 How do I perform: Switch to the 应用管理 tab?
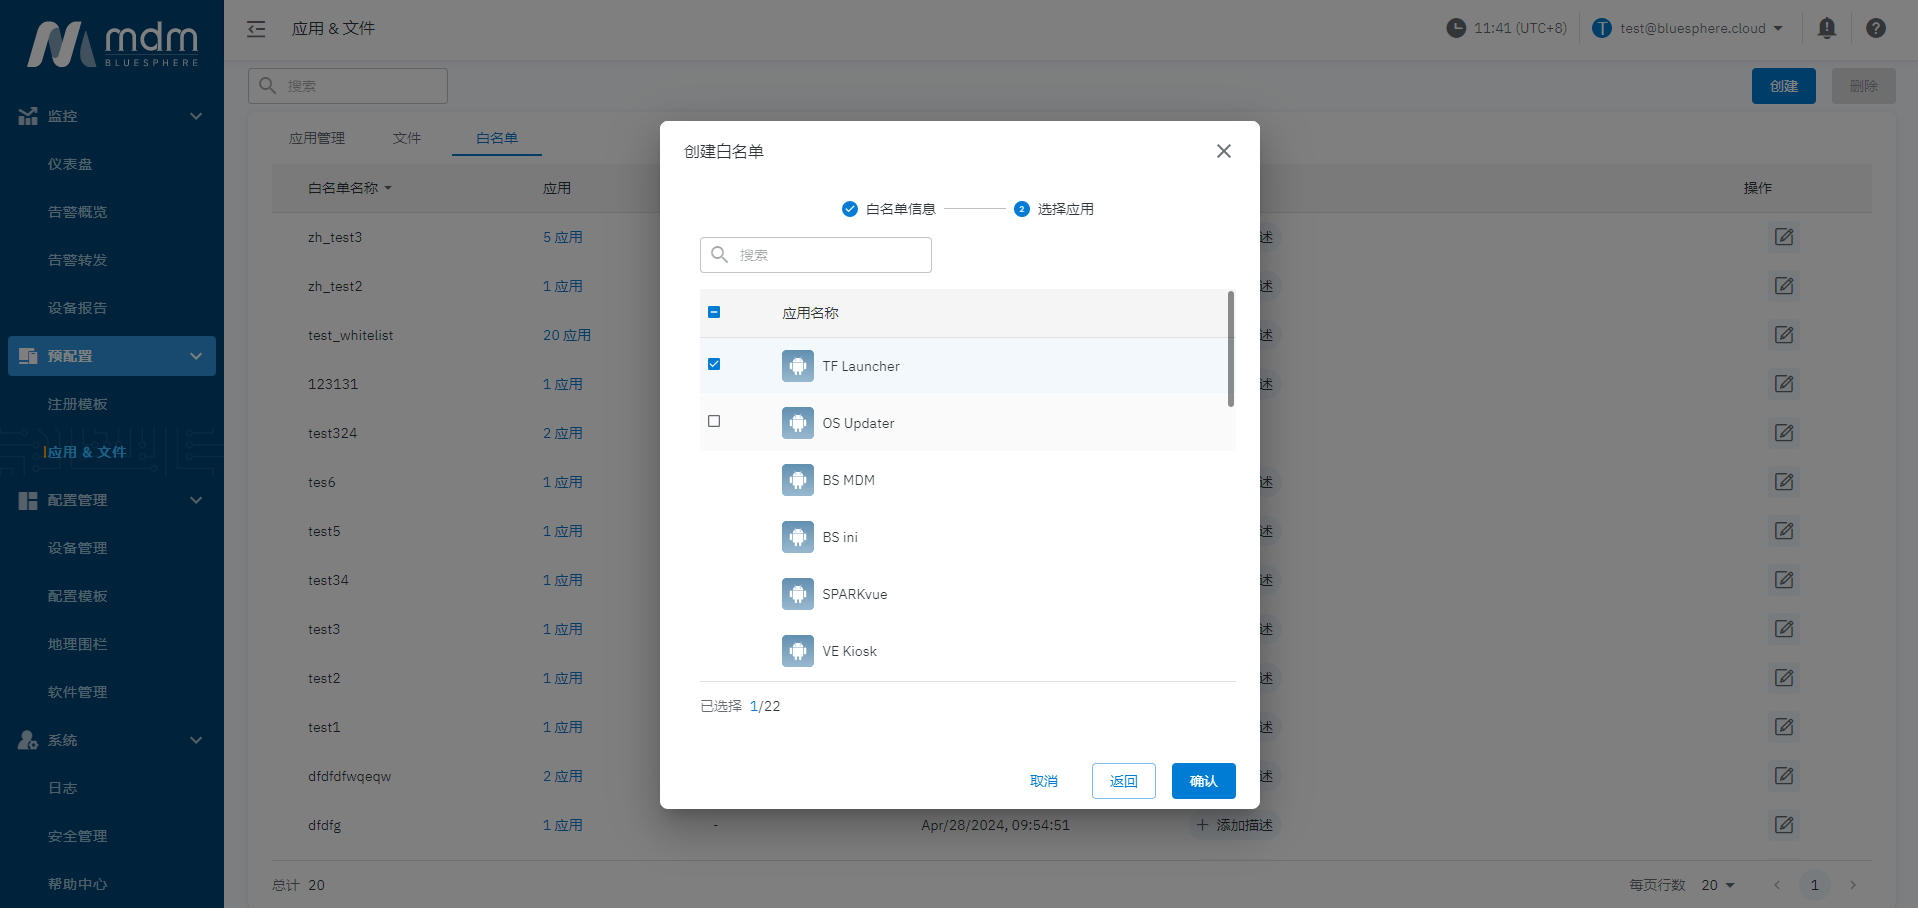[x=317, y=138]
